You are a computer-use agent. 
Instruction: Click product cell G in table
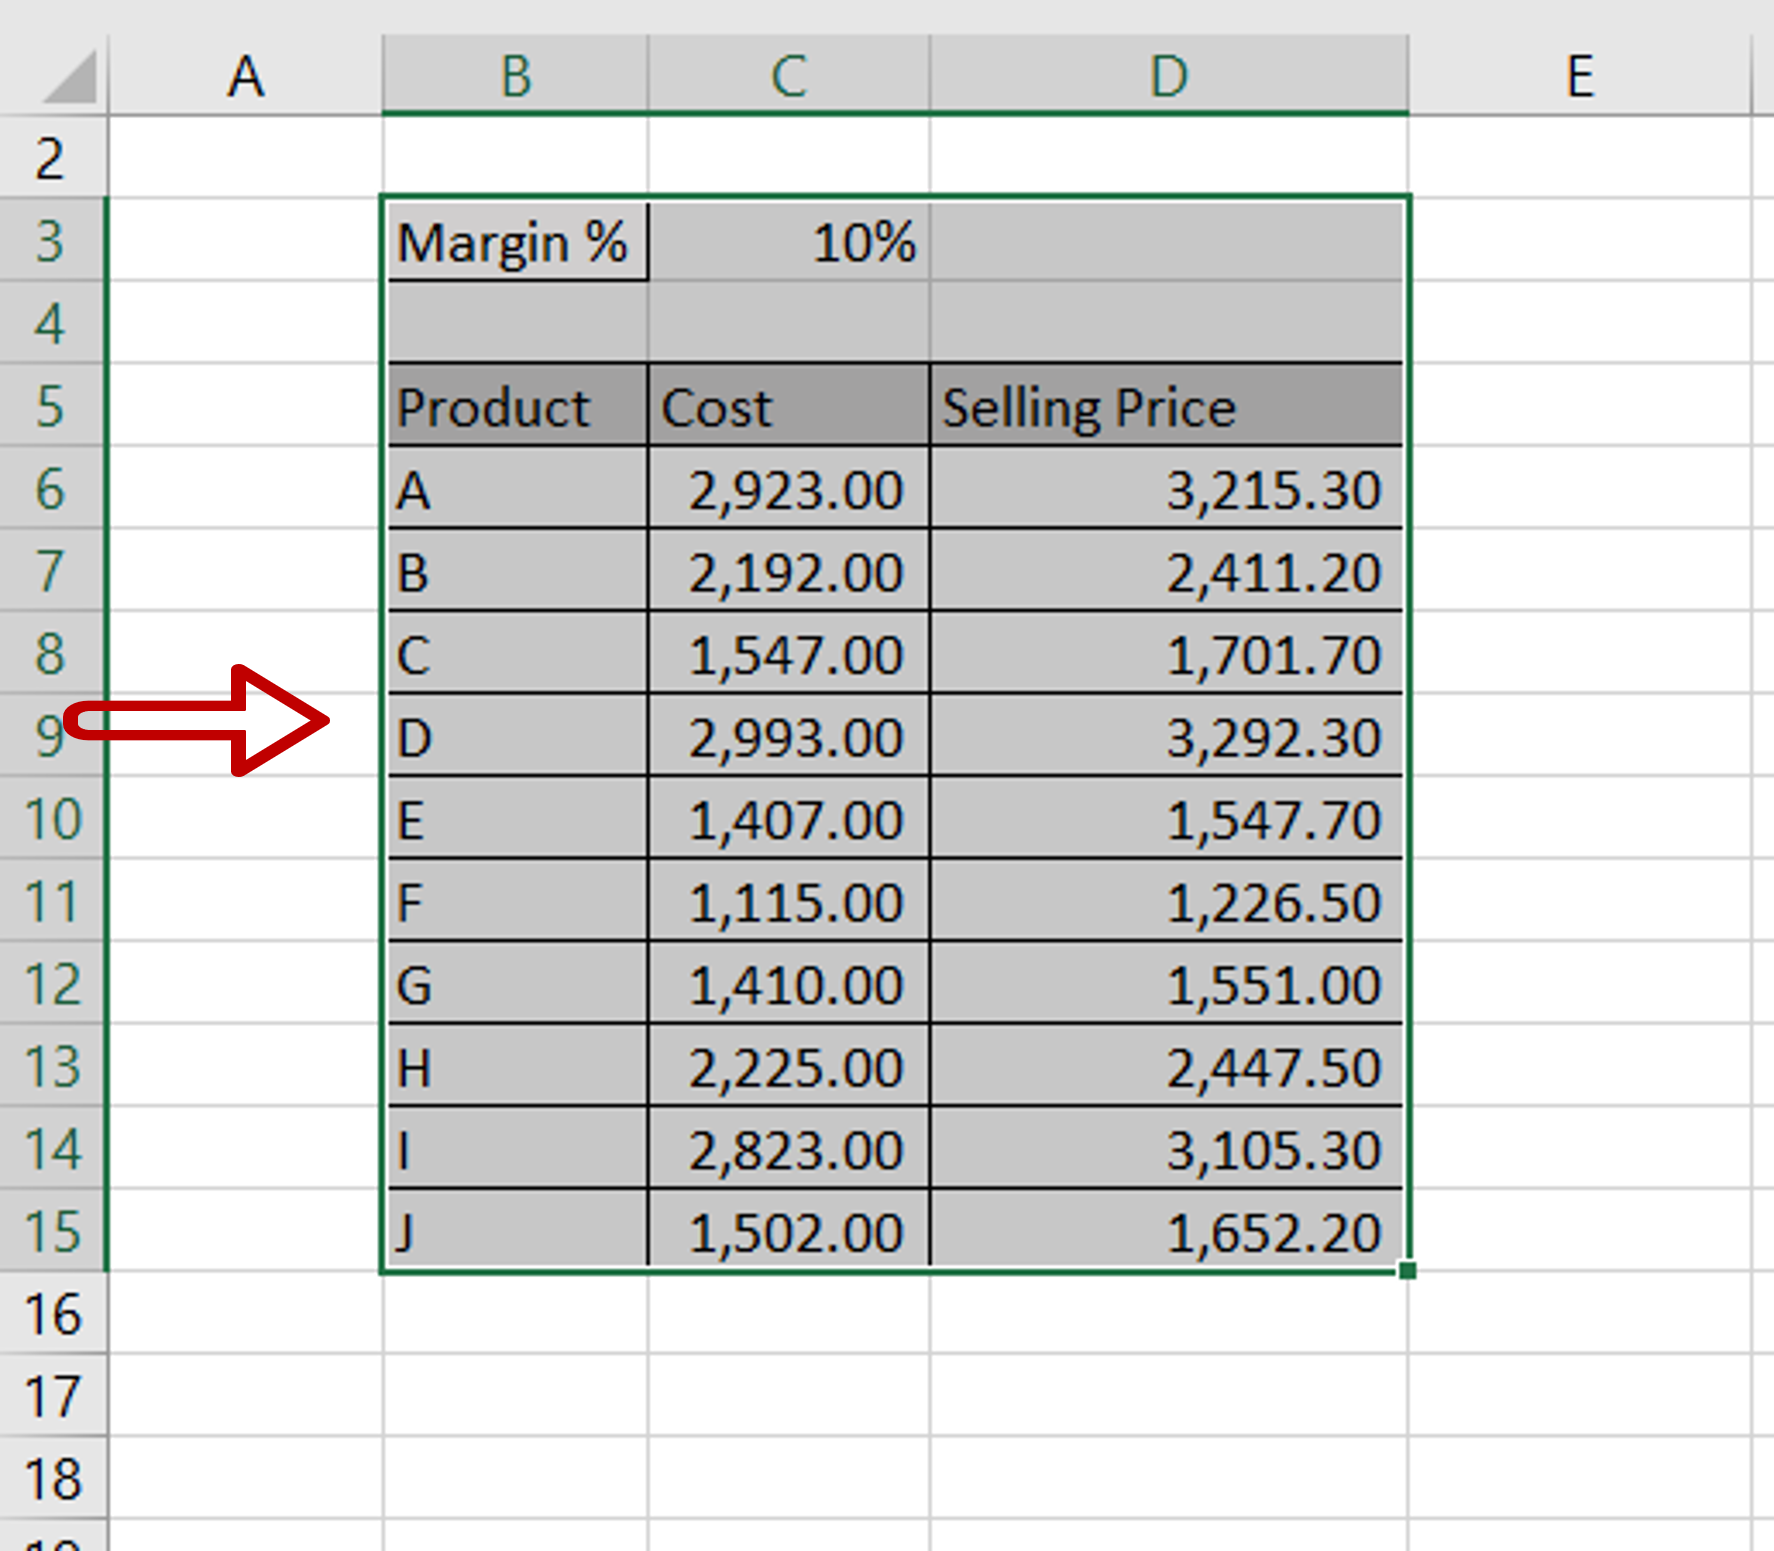pos(516,983)
